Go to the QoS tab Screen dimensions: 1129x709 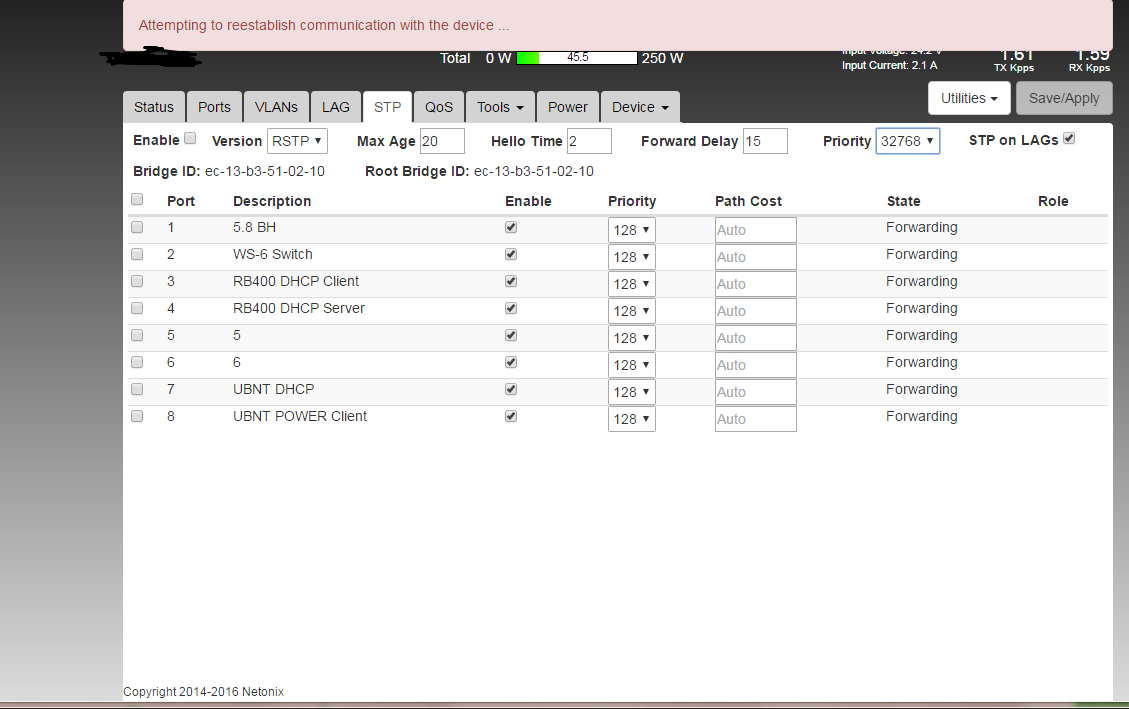point(438,107)
